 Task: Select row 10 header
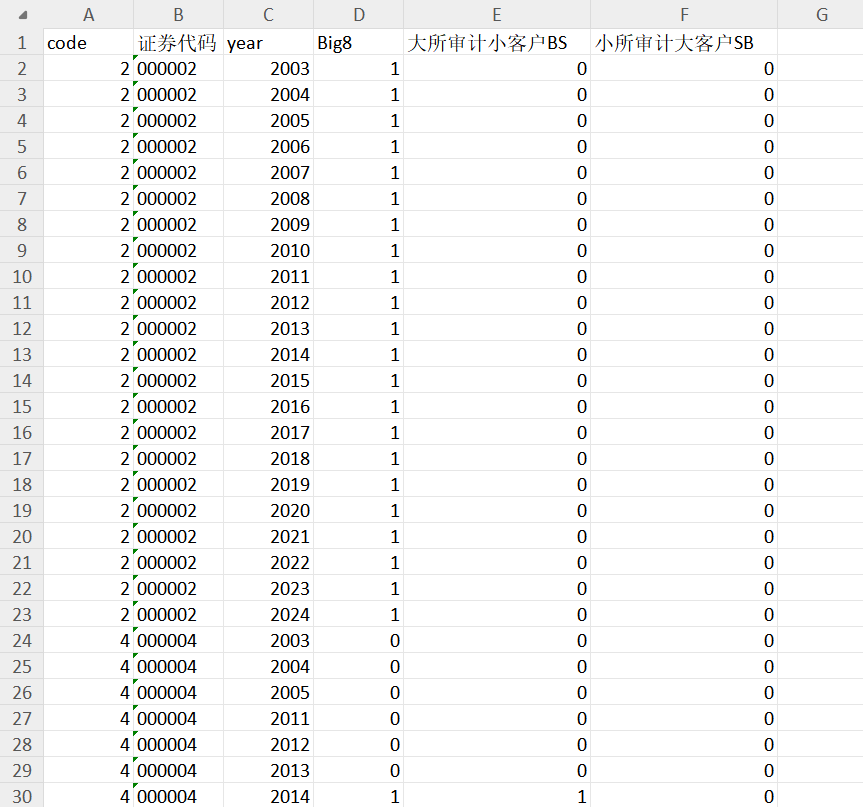22,276
